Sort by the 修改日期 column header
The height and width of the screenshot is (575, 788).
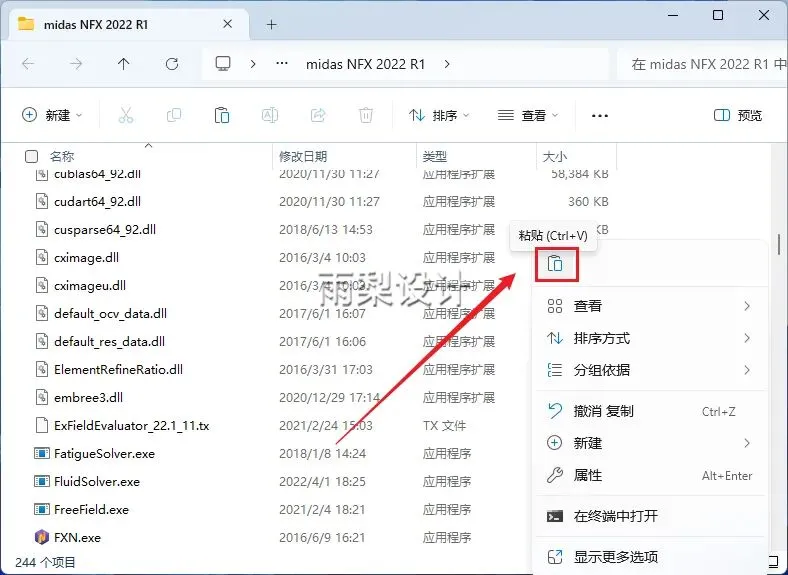(x=303, y=156)
